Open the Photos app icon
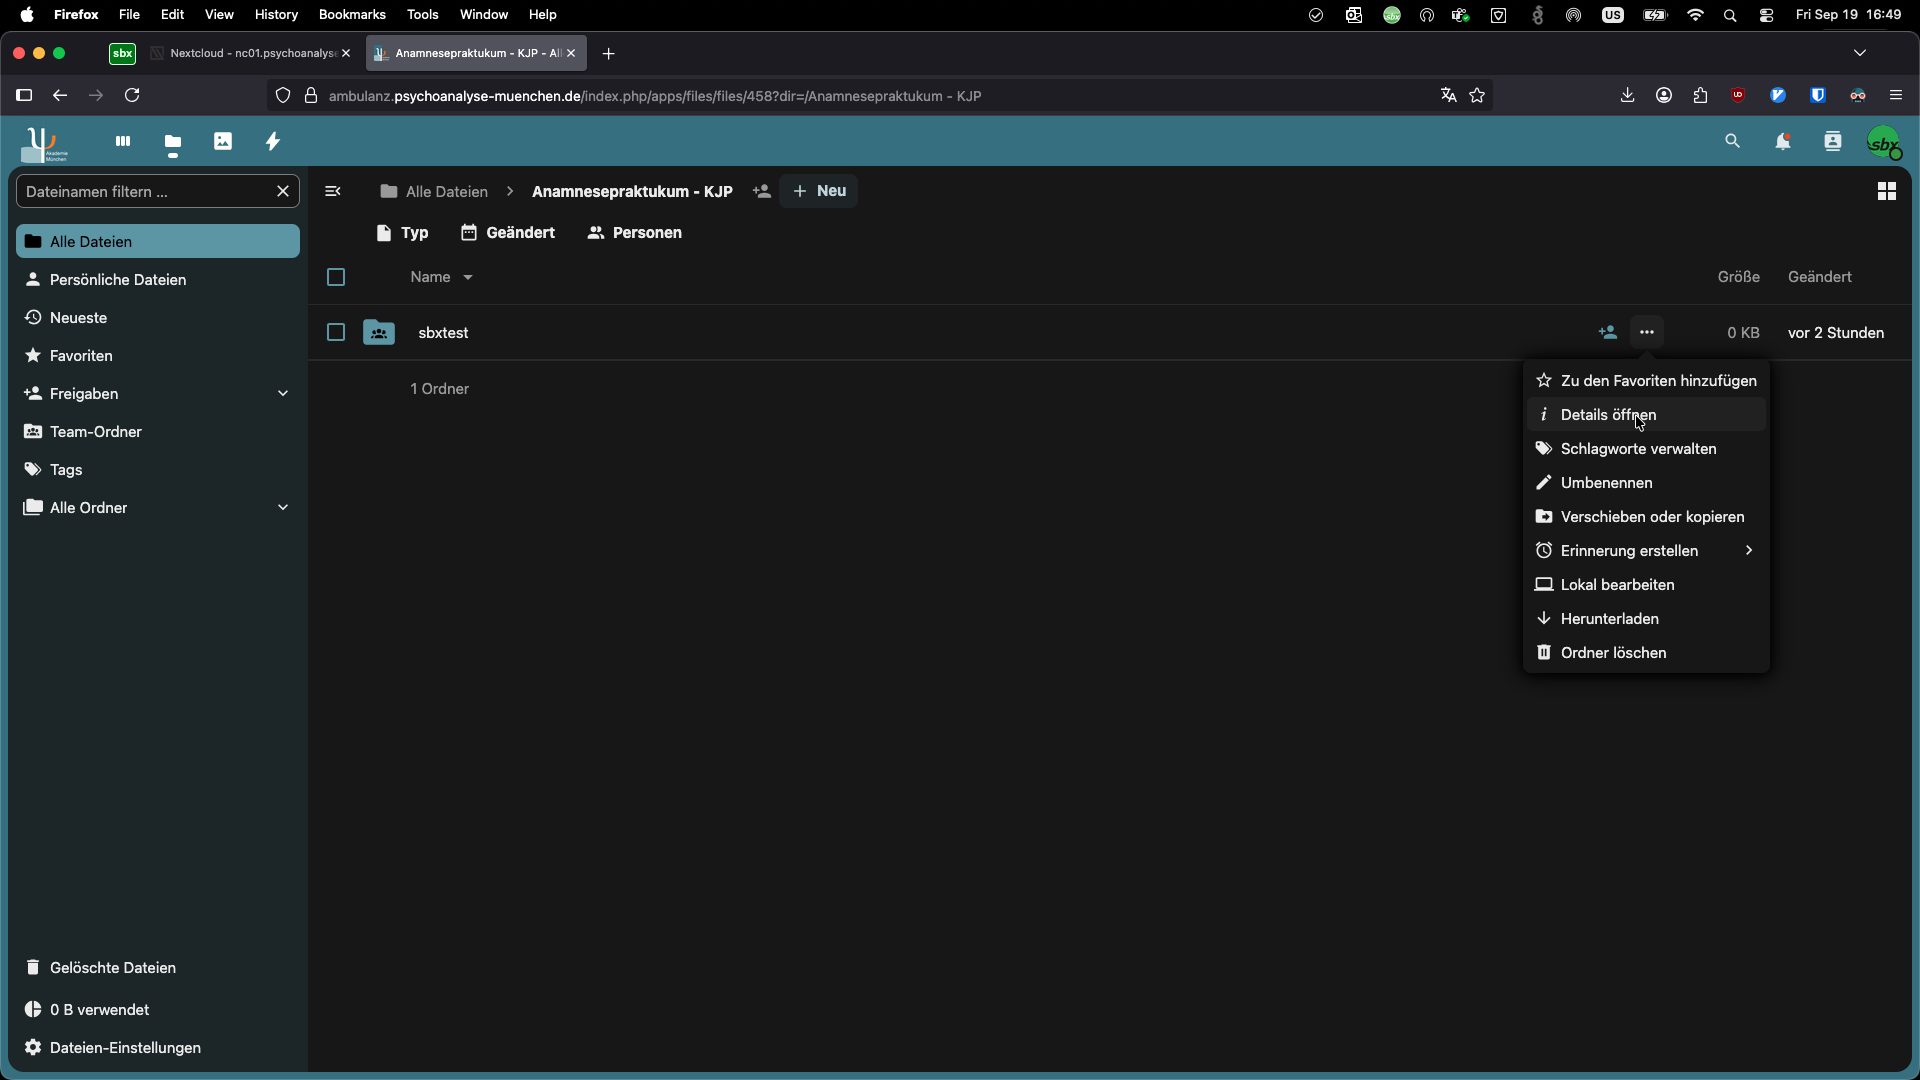 (x=223, y=142)
